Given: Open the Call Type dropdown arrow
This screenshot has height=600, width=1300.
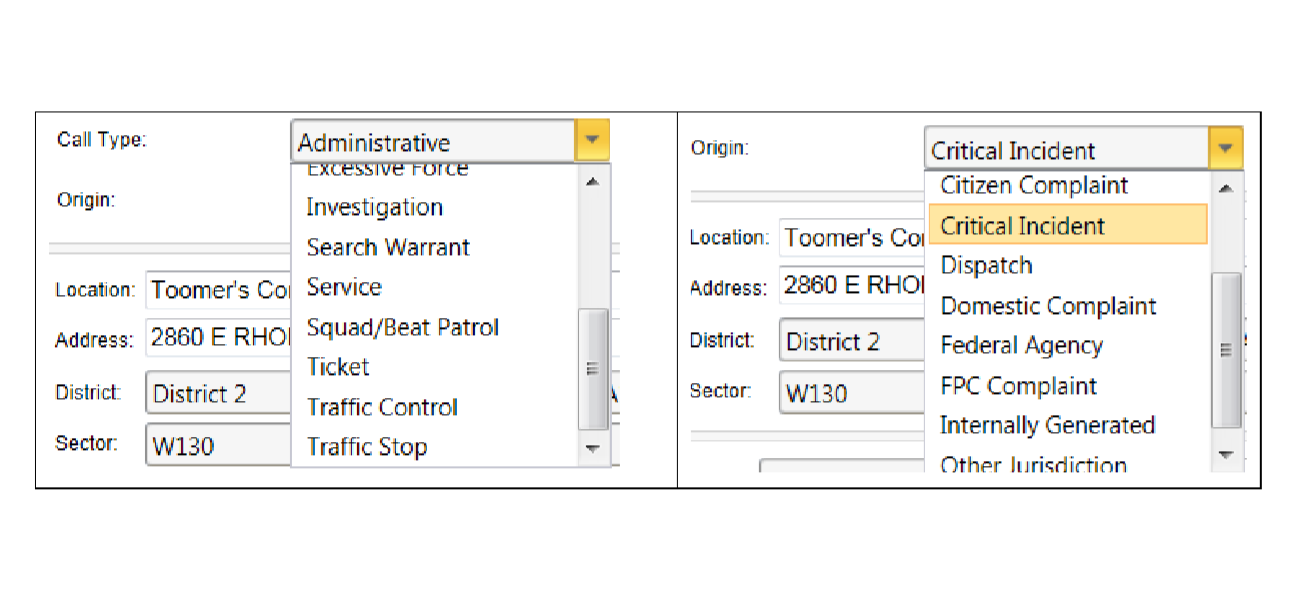Looking at the screenshot, I should [x=592, y=142].
